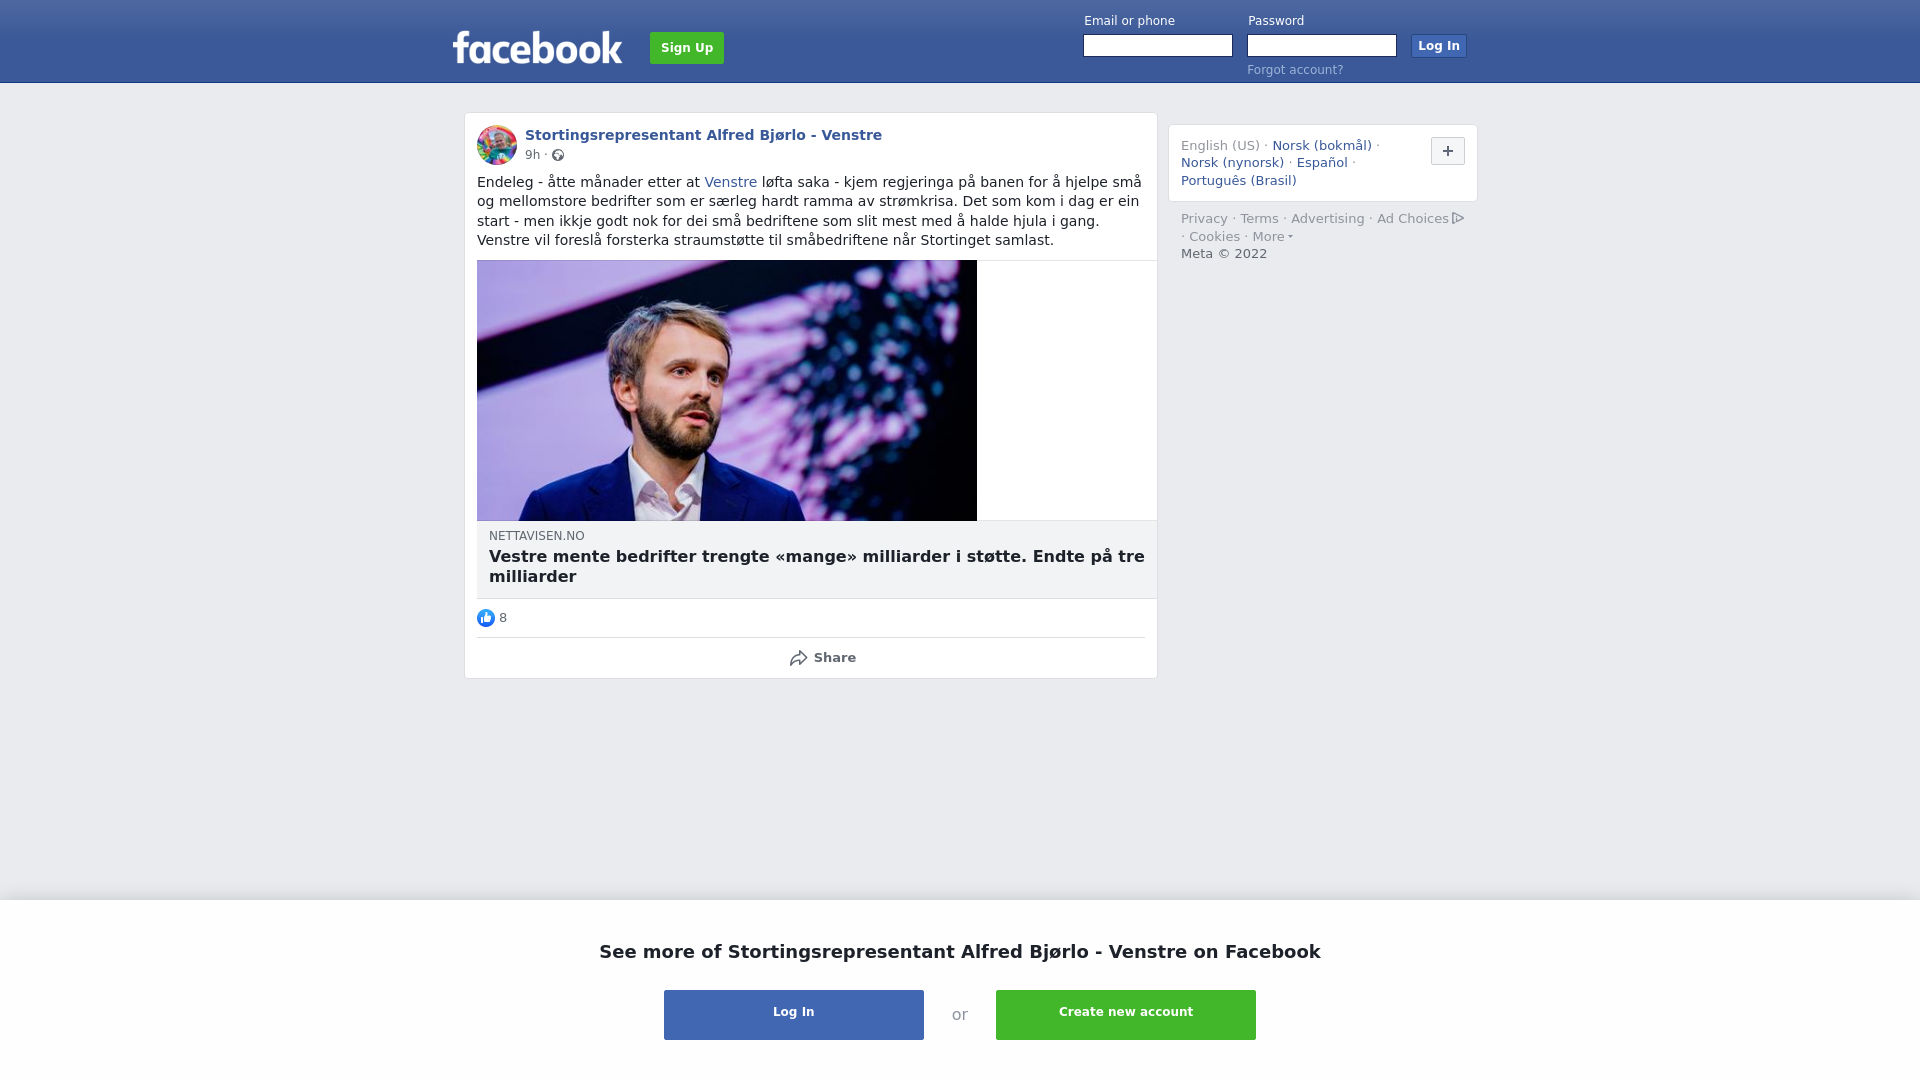Click the Create new account button
The image size is (1920, 1080).
(x=1126, y=1015)
